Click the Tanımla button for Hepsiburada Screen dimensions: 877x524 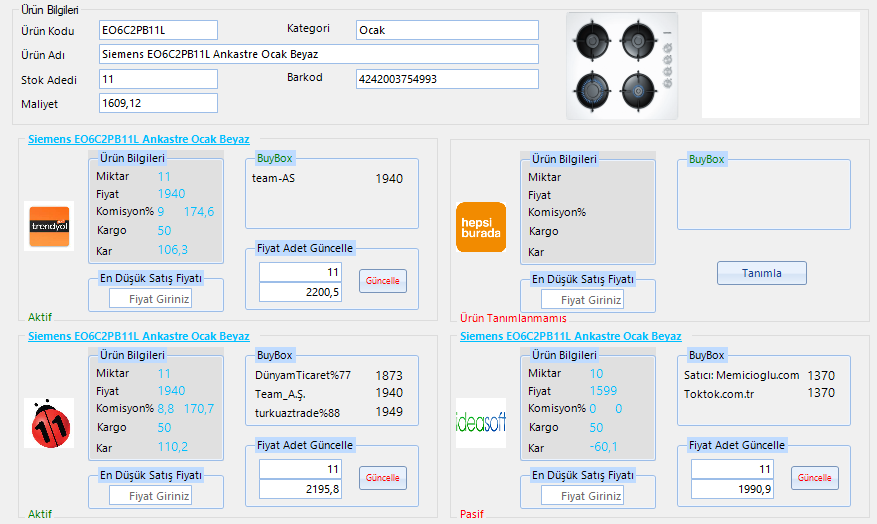761,273
